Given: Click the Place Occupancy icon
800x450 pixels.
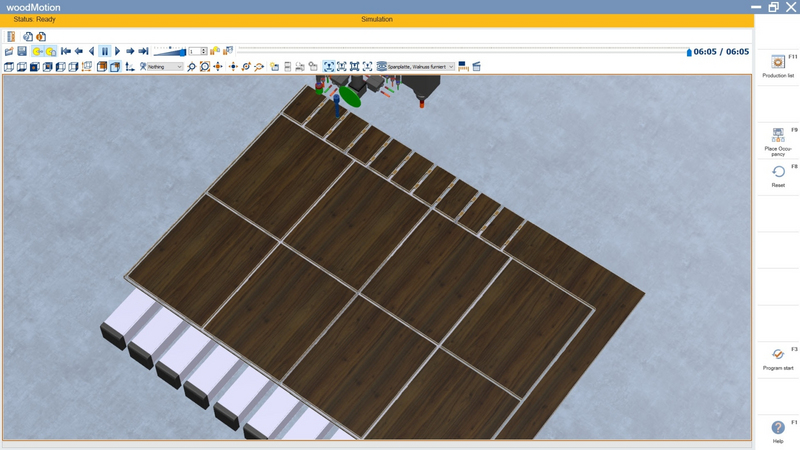Looking at the screenshot, I should [778, 138].
